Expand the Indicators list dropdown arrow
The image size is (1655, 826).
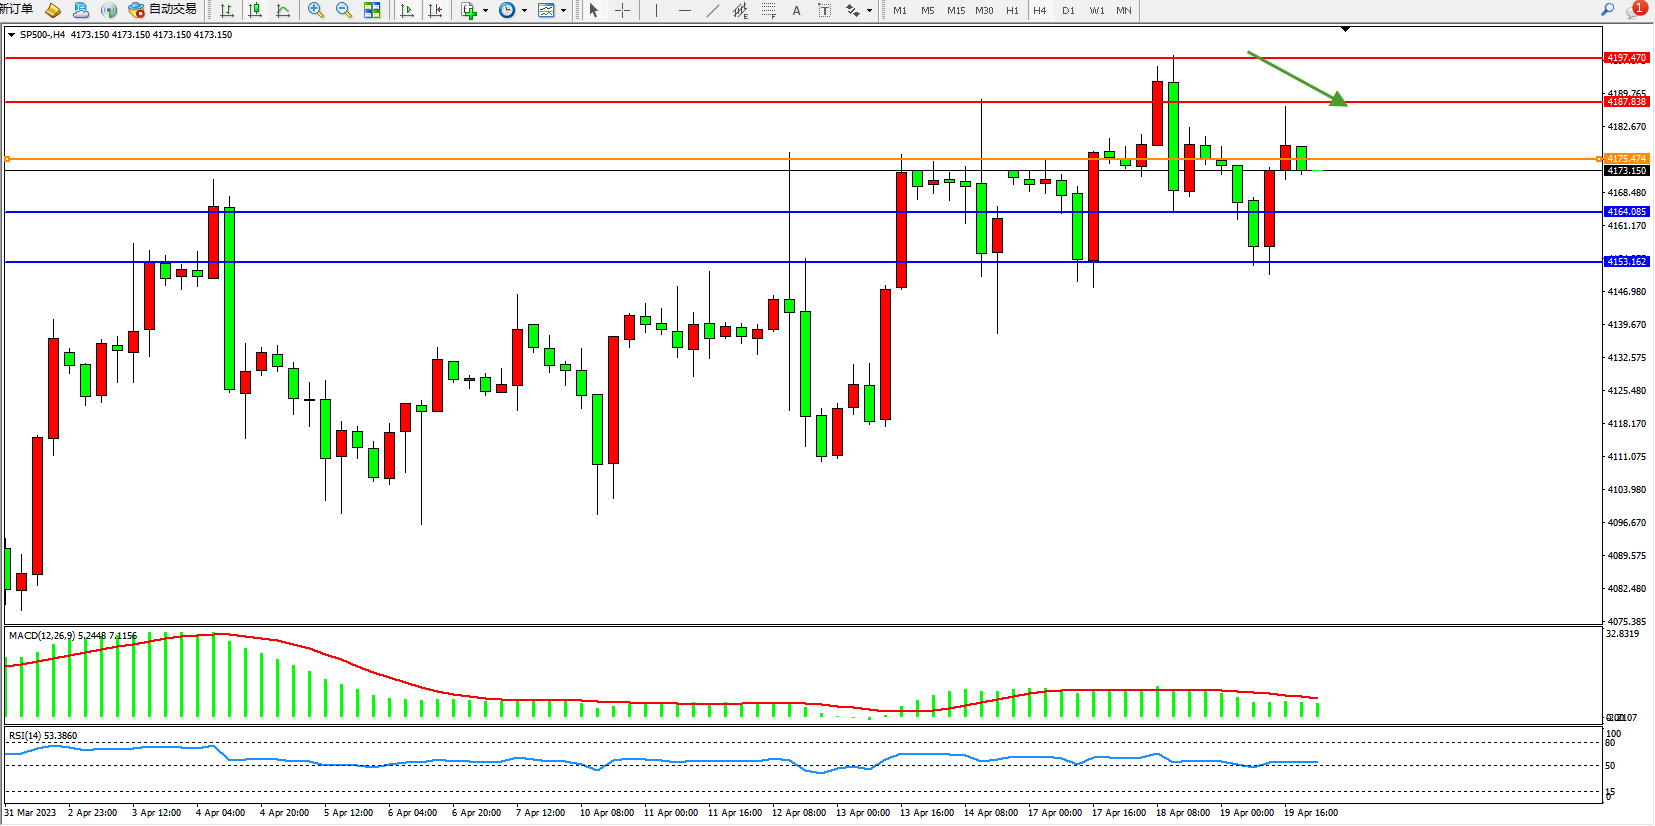(485, 11)
